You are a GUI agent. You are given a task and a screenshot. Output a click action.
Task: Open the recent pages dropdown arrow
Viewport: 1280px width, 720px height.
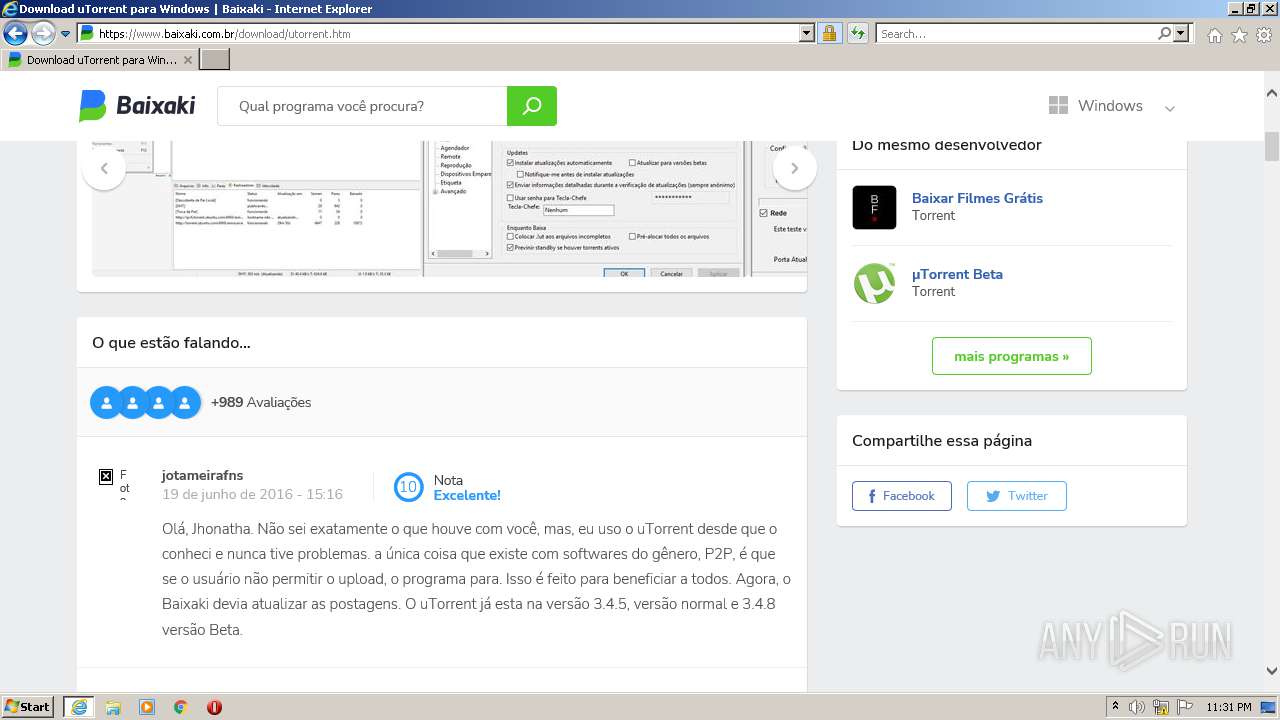coord(66,34)
